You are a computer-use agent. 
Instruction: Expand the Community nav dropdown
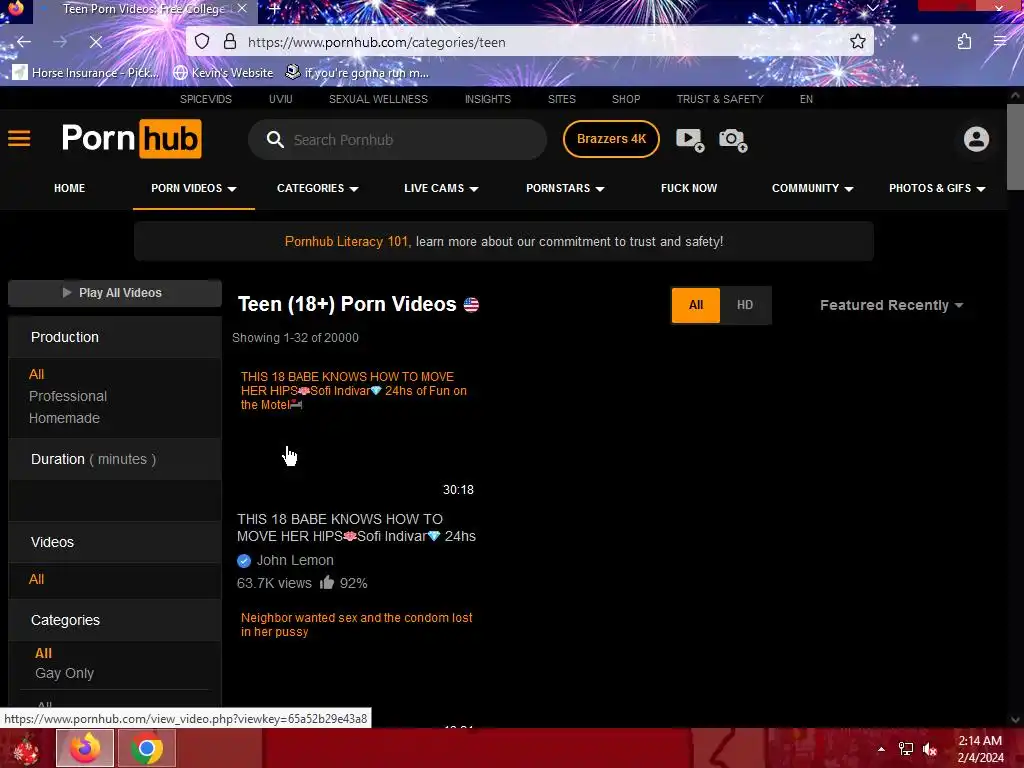pos(812,188)
